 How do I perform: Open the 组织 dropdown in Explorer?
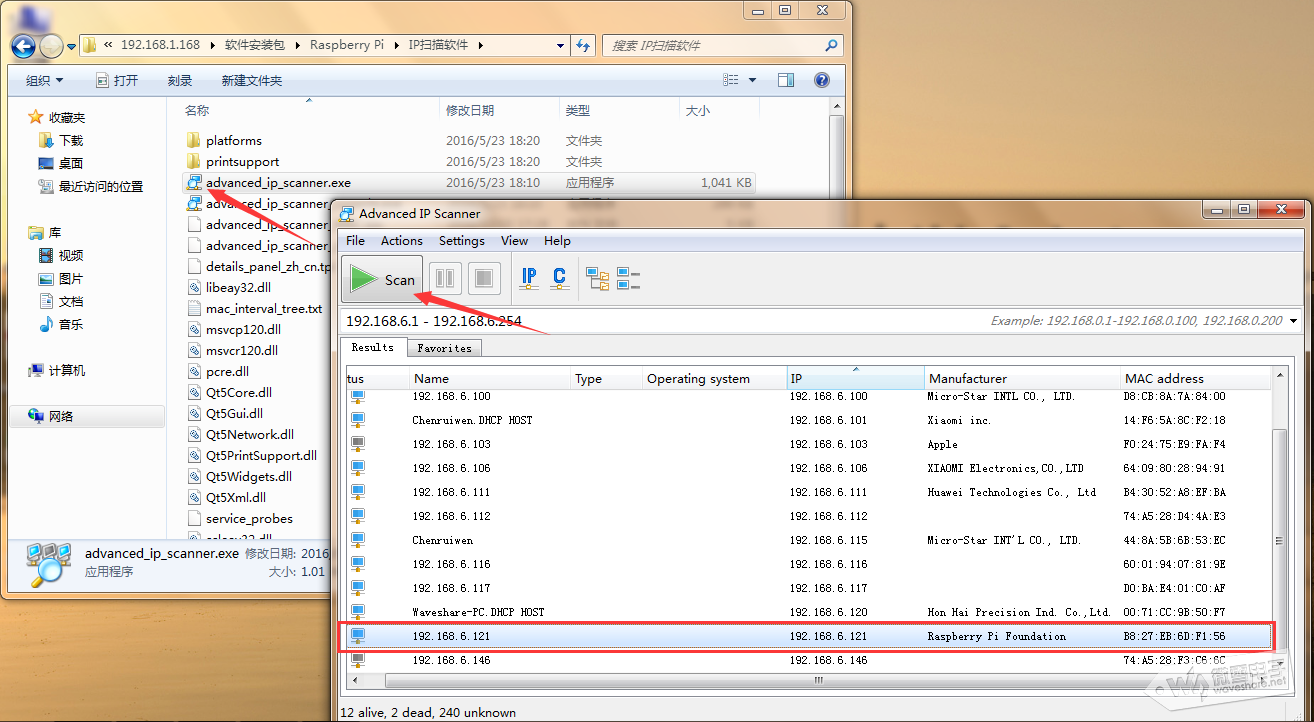pyautogui.click(x=45, y=80)
